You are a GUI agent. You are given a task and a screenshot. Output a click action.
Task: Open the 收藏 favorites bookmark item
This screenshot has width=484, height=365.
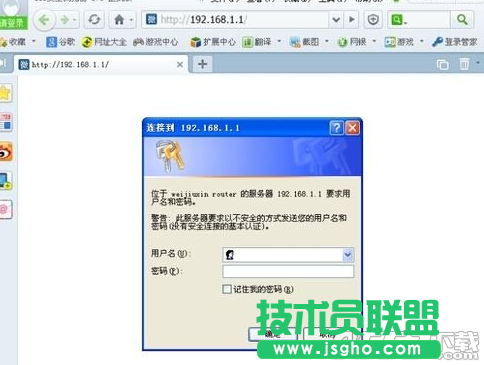coord(13,42)
